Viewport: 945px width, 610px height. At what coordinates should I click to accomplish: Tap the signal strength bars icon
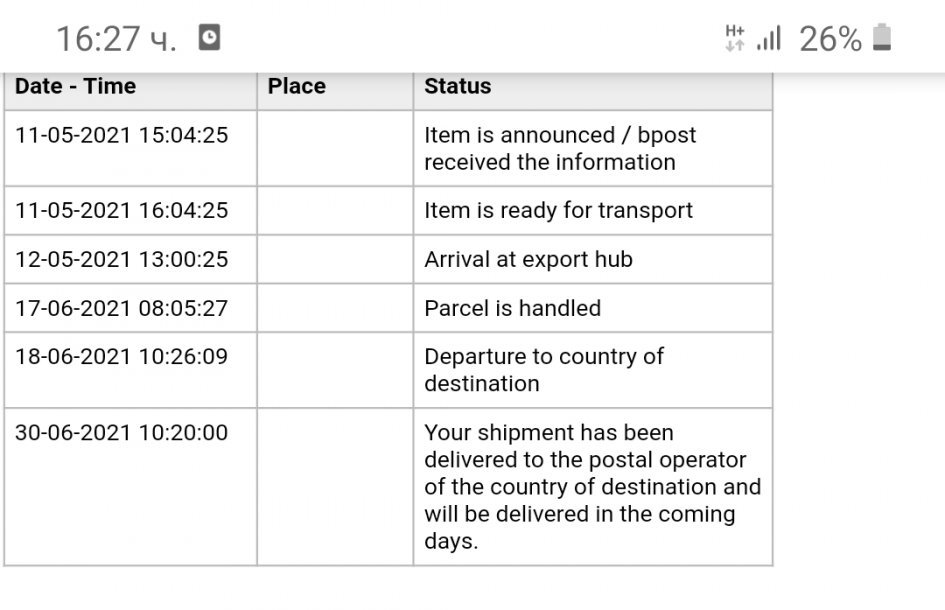(x=768, y=39)
